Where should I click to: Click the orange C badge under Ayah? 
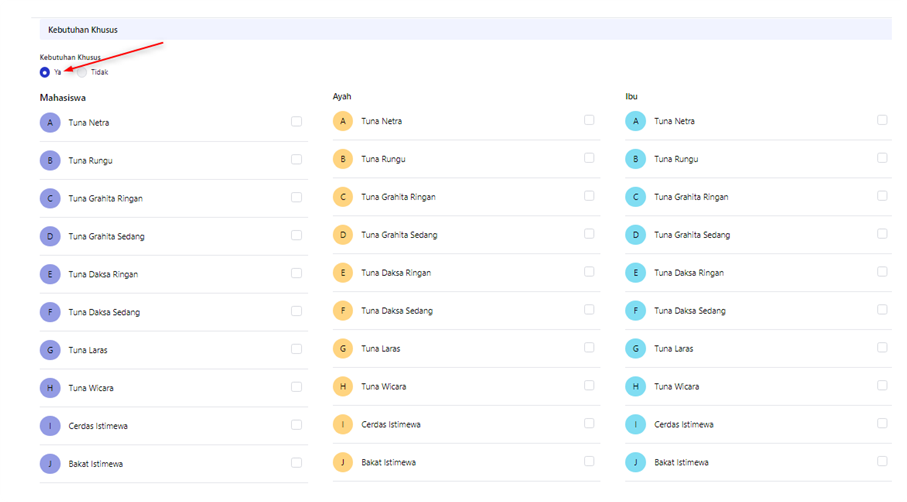click(x=342, y=197)
